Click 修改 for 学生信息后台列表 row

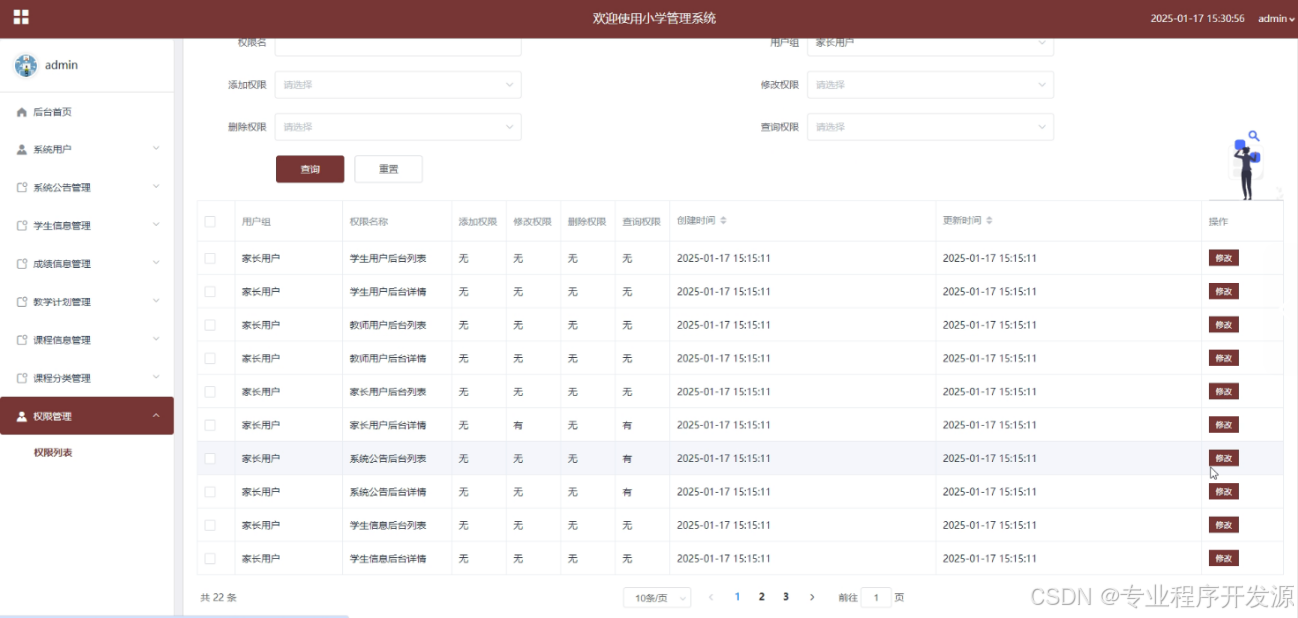(1224, 525)
